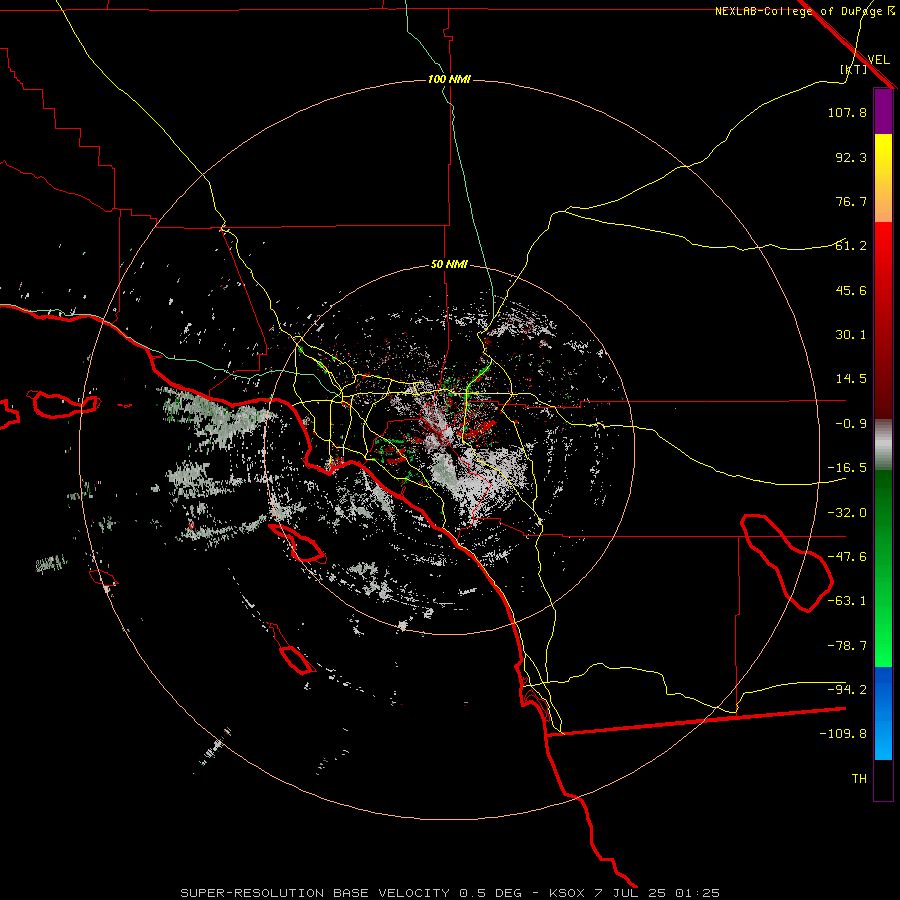Click the 'VEL' legend title
Viewport: 900px width, 900px height.
(x=878, y=59)
